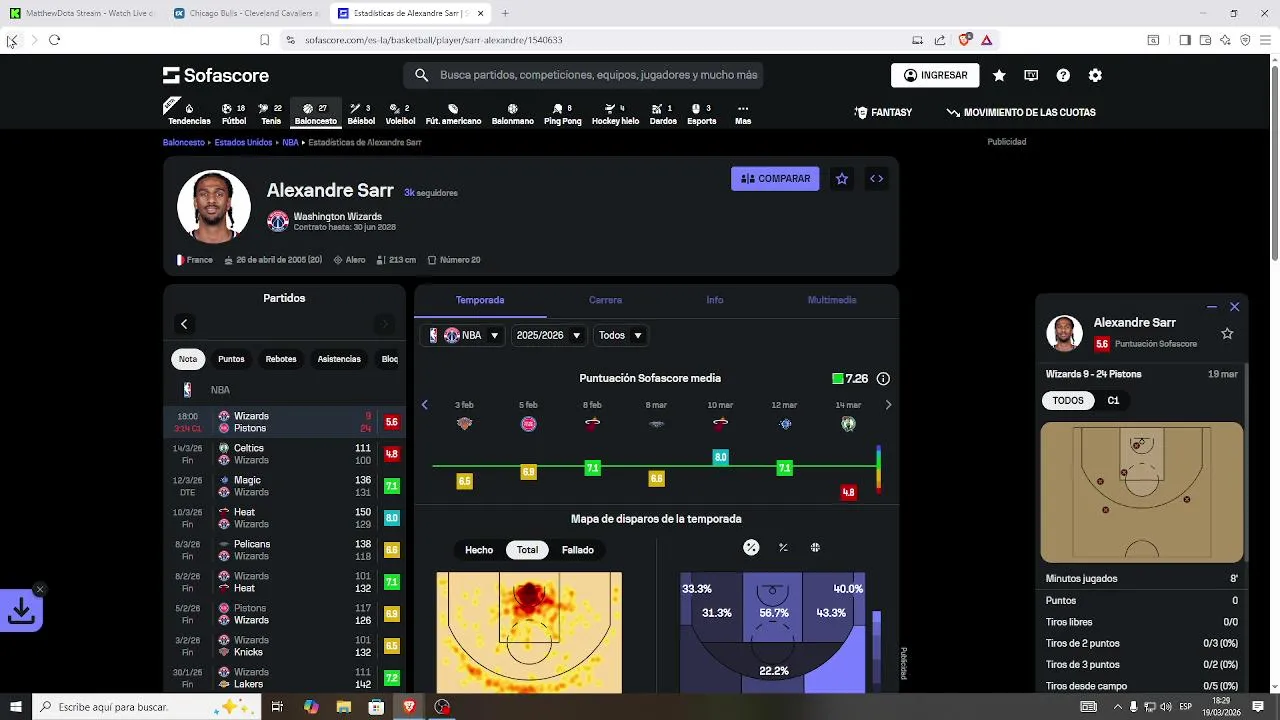The width and height of the screenshot is (1280, 720).
Task: Open the Béisbol sports category
Action: (361, 113)
